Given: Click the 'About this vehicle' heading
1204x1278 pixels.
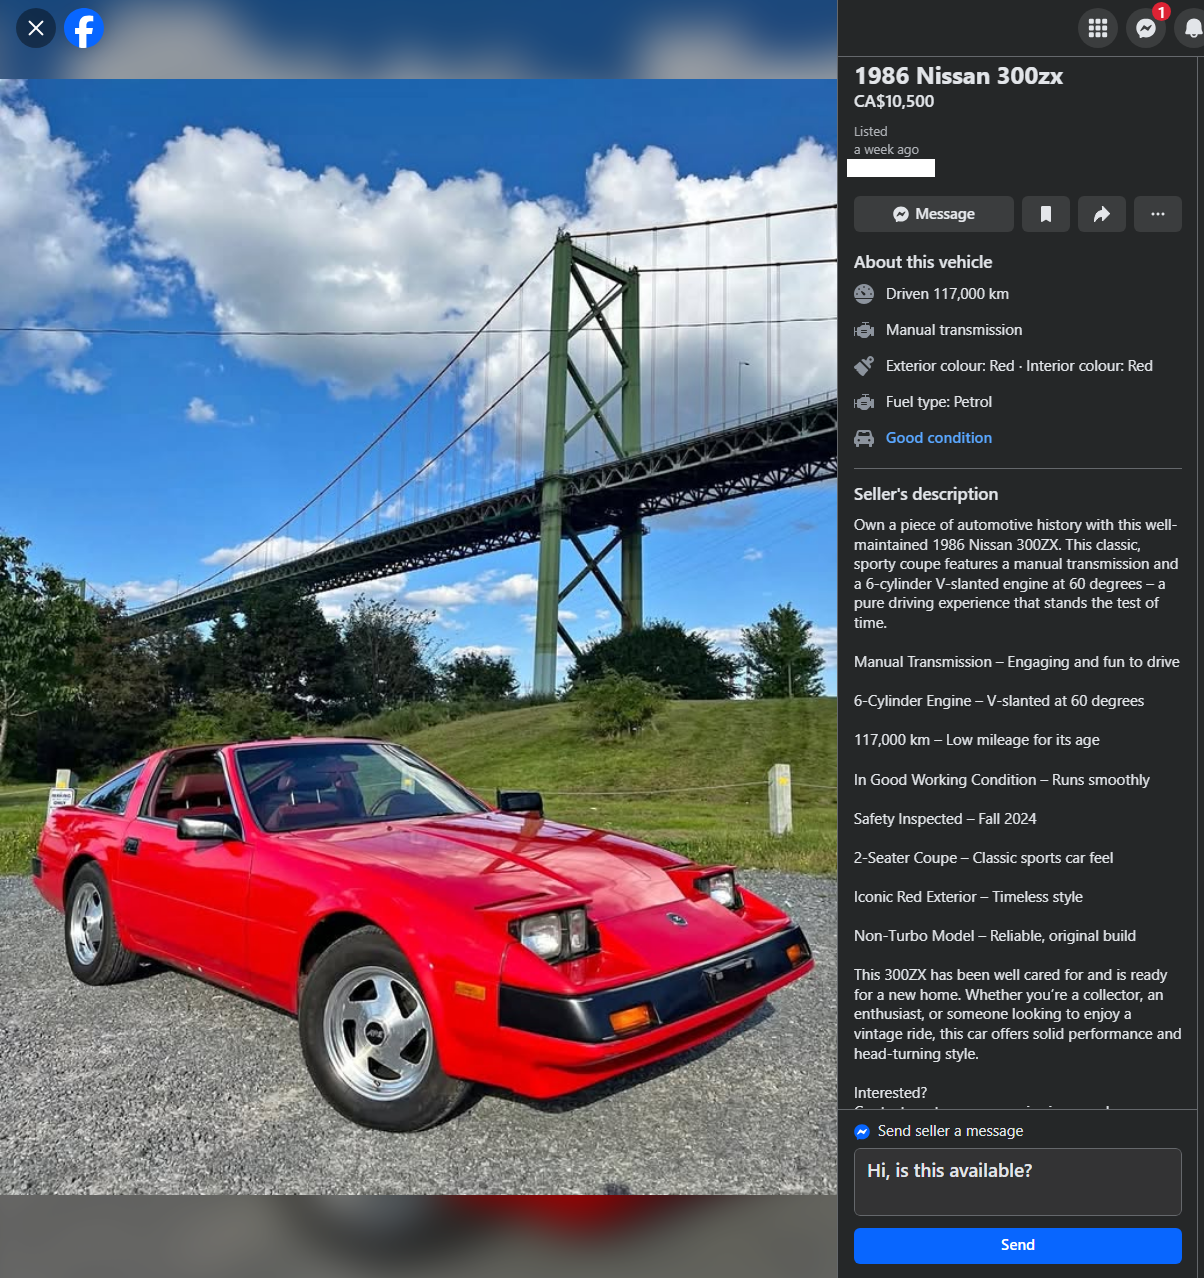Looking at the screenshot, I should (x=923, y=262).
